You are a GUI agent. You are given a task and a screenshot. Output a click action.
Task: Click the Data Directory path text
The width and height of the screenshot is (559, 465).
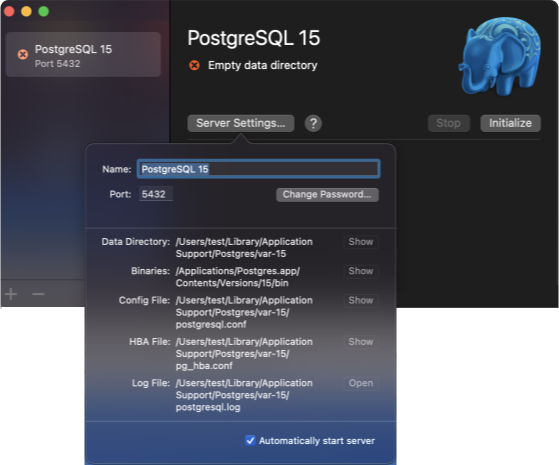(x=244, y=248)
